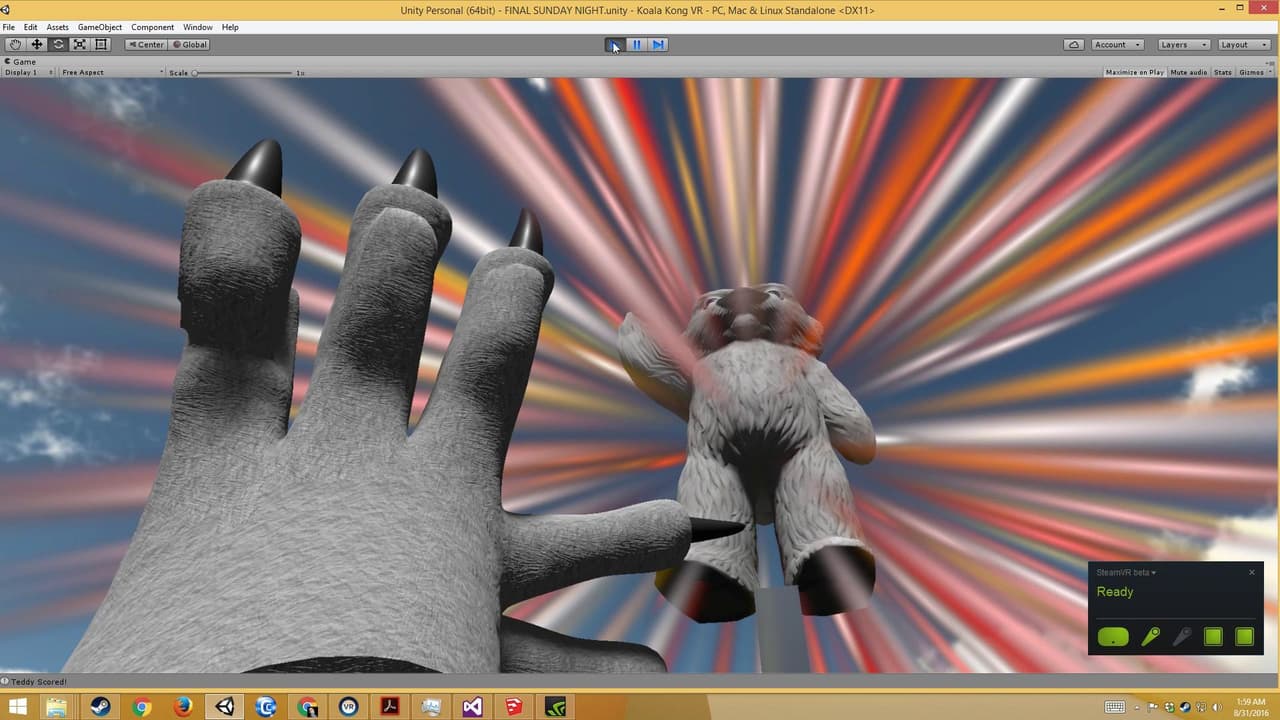This screenshot has height=720, width=1280.
Task: Open the second Chrome profile taskbar icon
Action: coord(307,707)
